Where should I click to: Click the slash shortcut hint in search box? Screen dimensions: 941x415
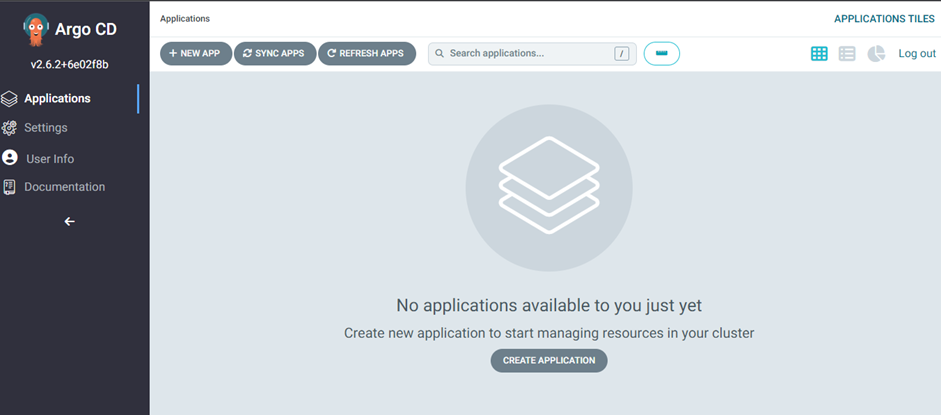[621, 54]
